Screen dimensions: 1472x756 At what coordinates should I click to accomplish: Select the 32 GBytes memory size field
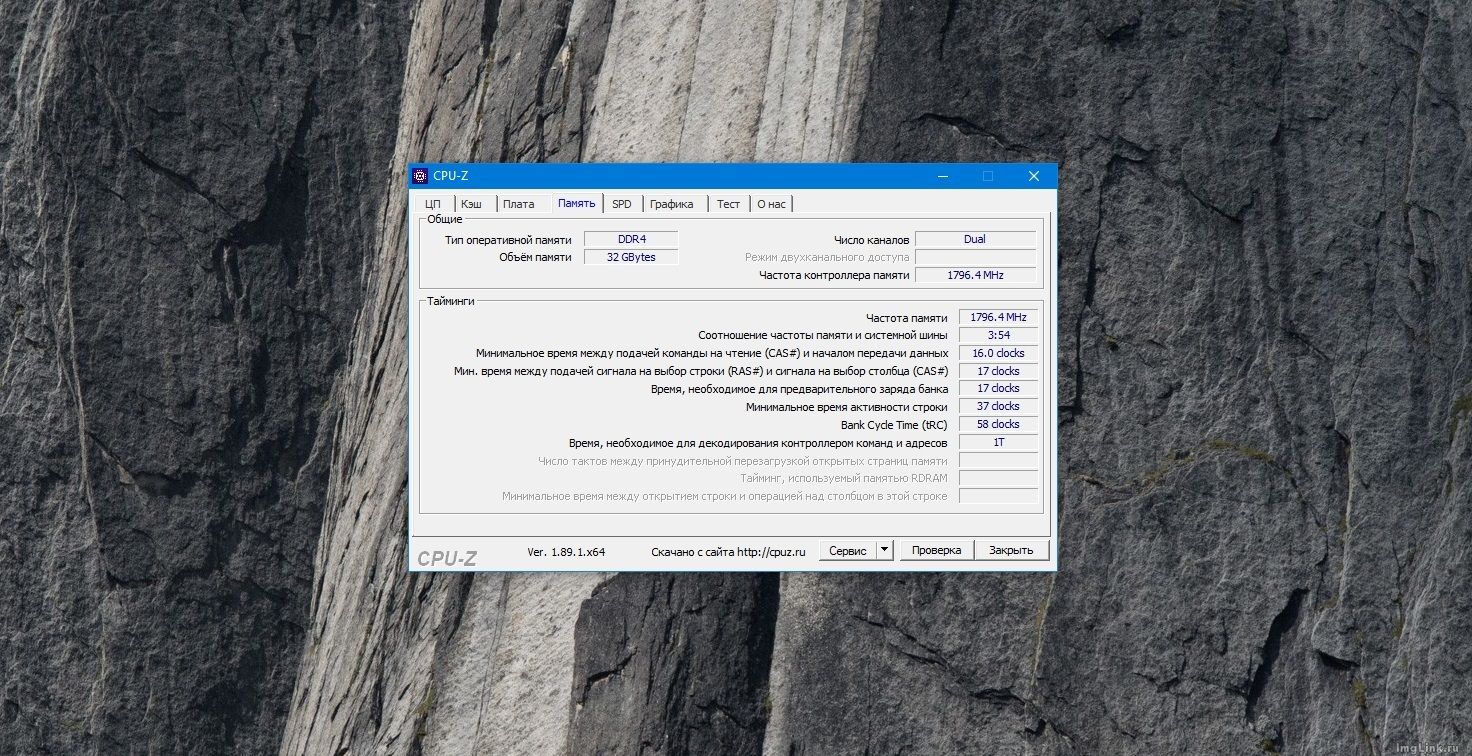631,257
